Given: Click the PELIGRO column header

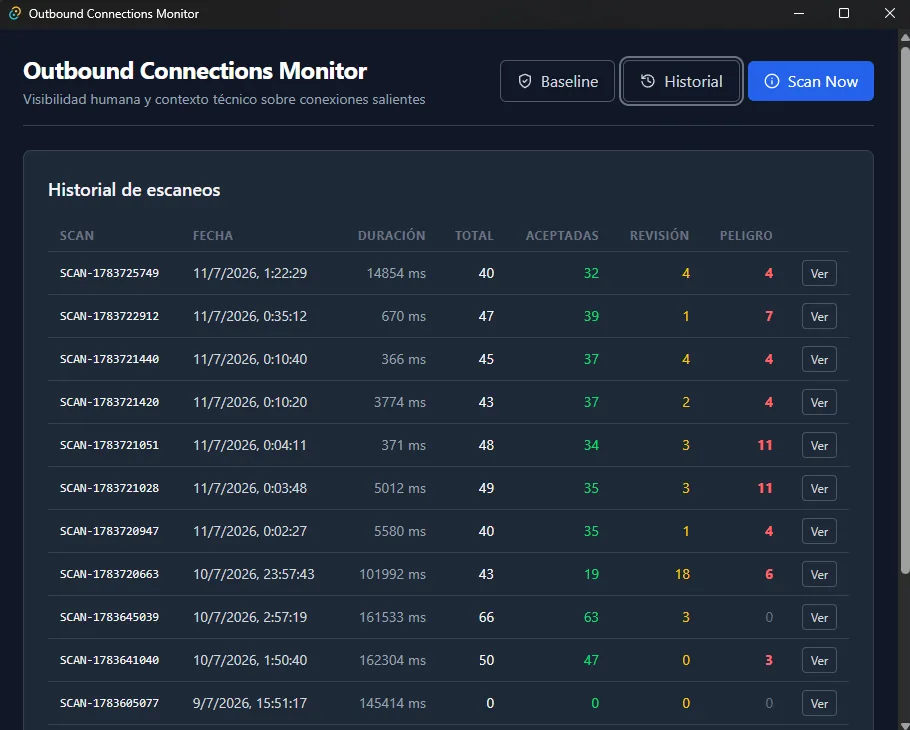Looking at the screenshot, I should tap(746, 236).
